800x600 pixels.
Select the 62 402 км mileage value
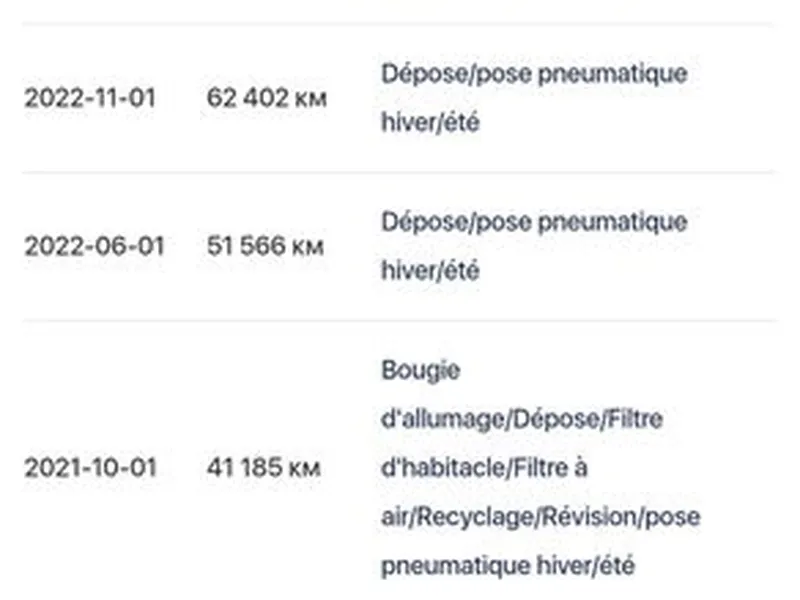click(x=266, y=99)
